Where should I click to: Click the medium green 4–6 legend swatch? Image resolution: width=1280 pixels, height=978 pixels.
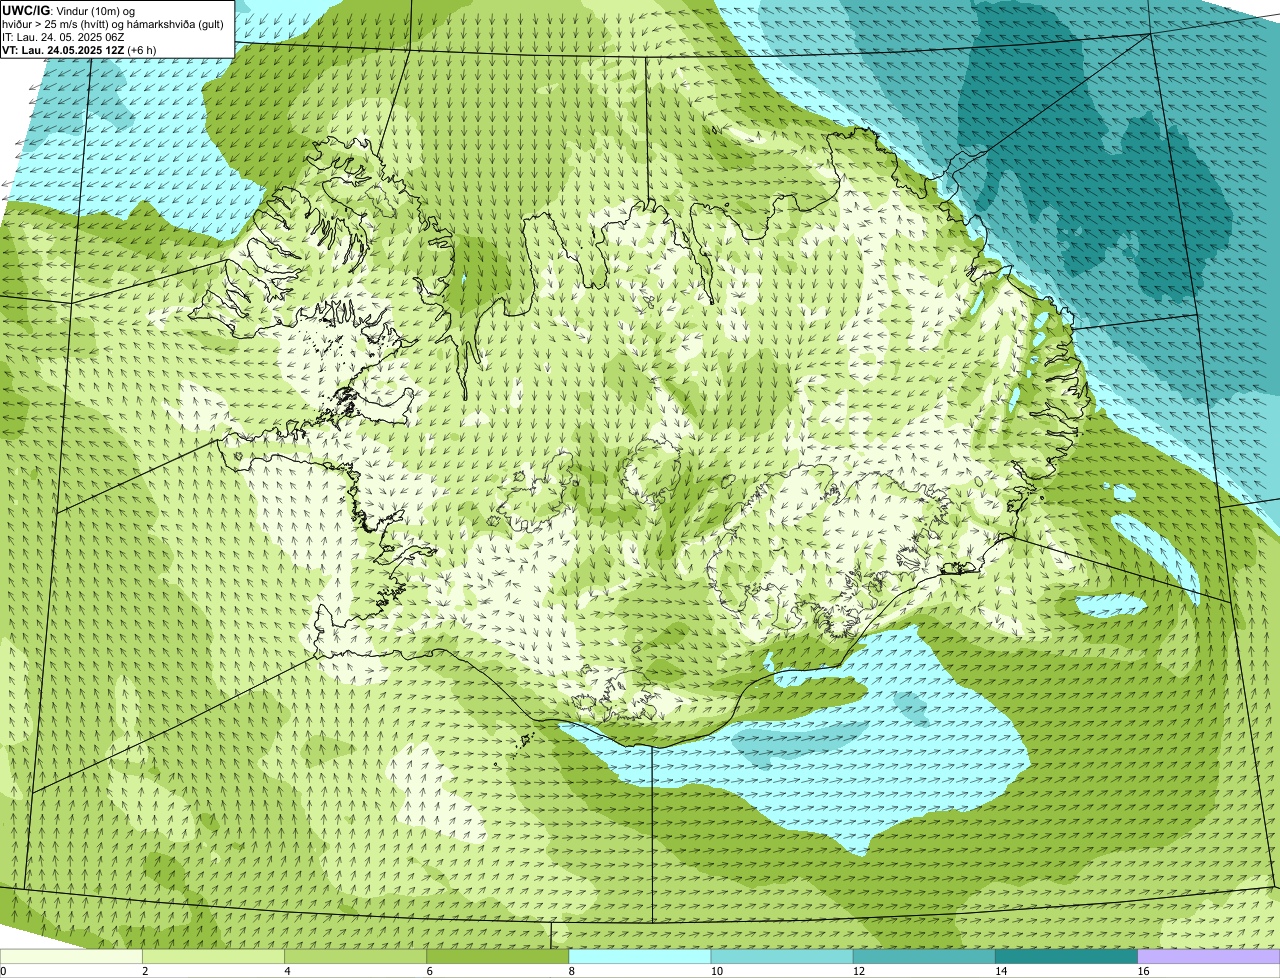coord(355,956)
